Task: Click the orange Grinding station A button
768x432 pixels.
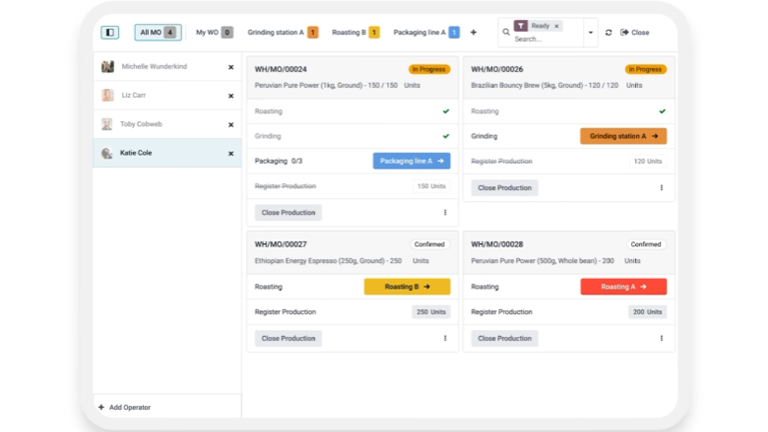Action: click(623, 136)
